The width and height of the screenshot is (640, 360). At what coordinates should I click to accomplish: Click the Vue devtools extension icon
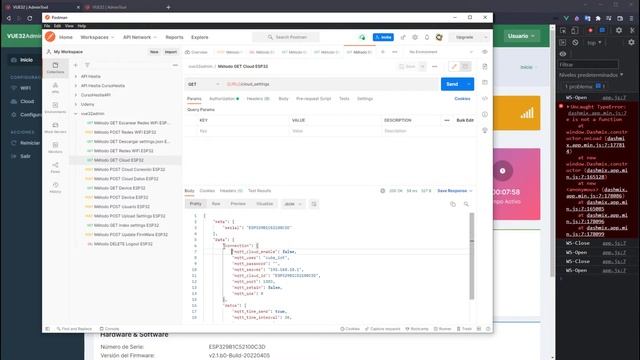tap(566, 18)
